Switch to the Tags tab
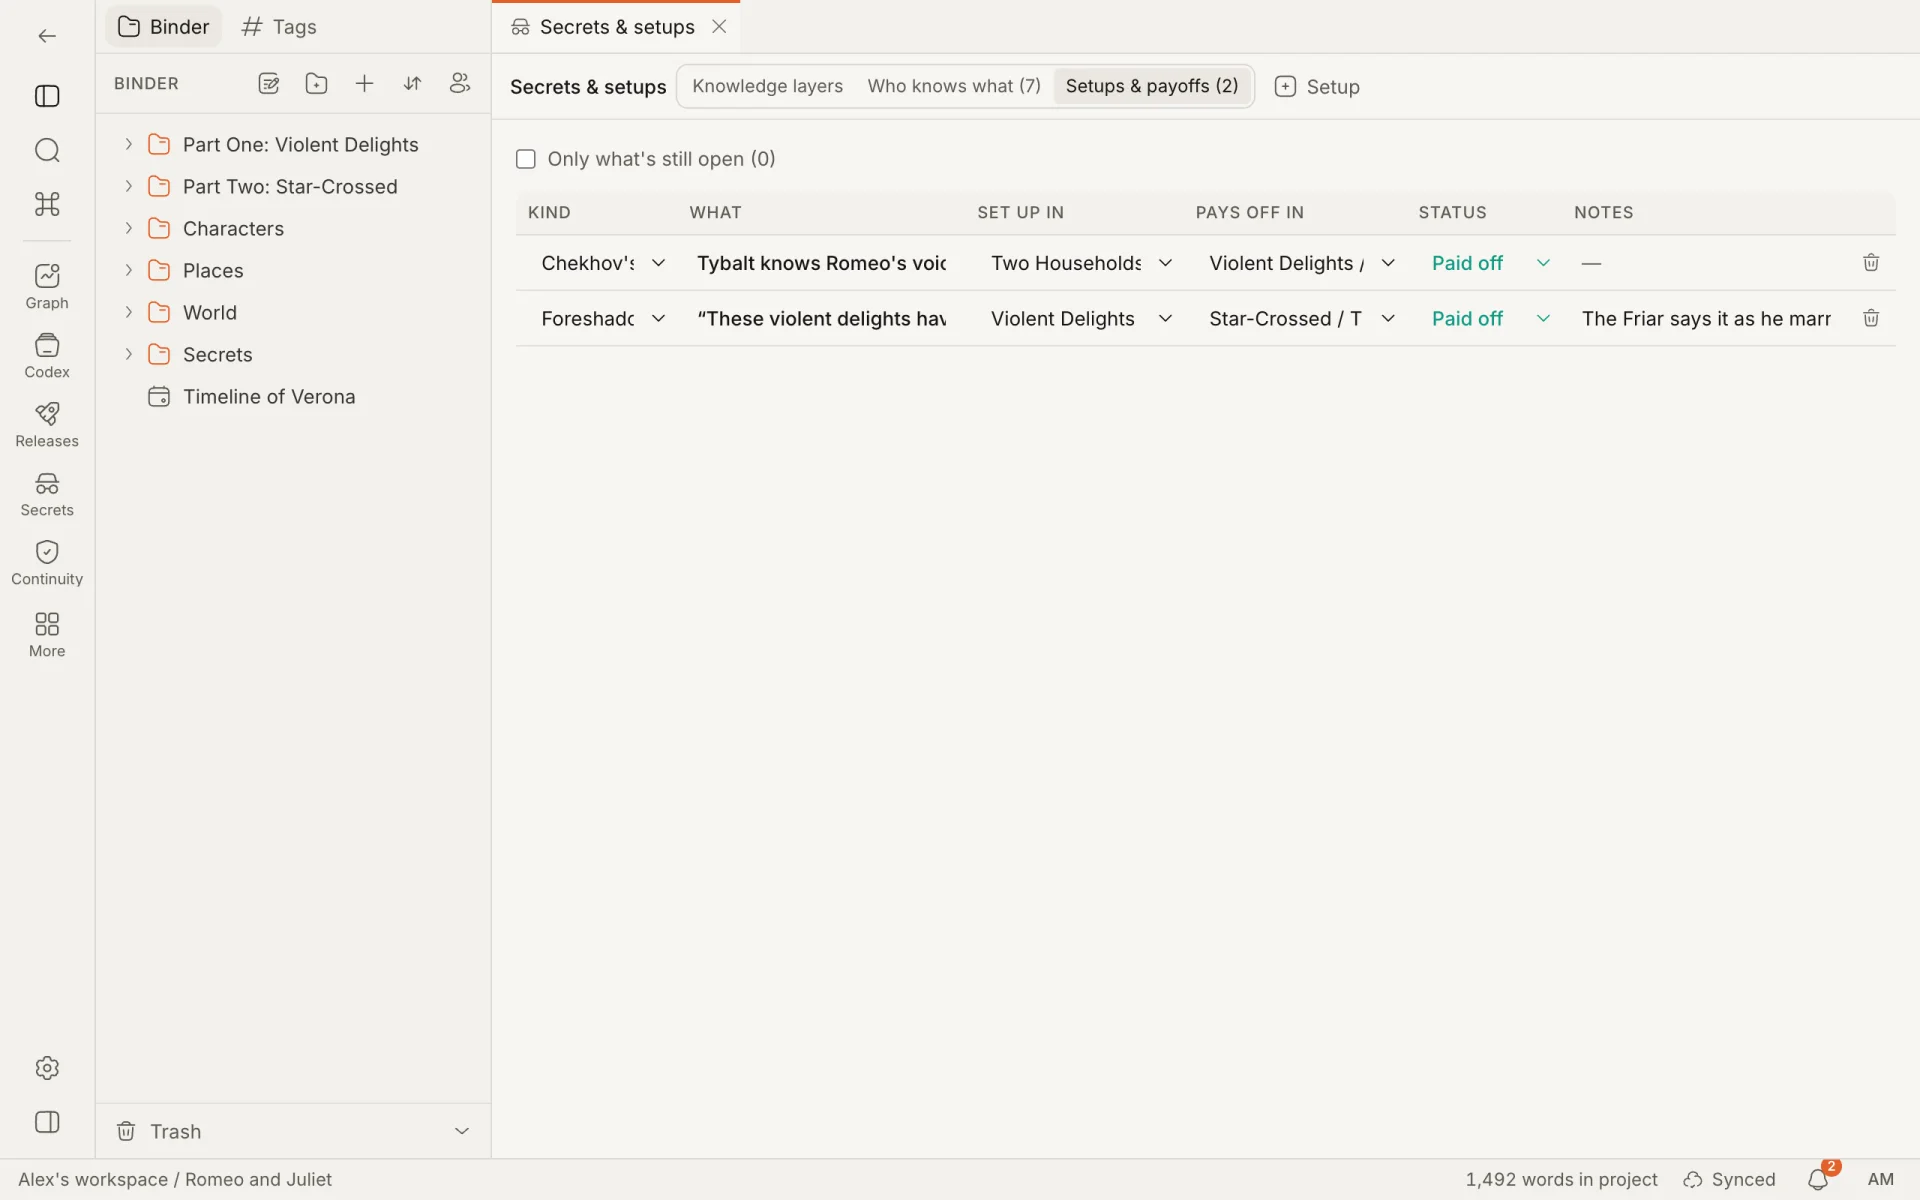Image resolution: width=1920 pixels, height=1200 pixels. (279, 27)
